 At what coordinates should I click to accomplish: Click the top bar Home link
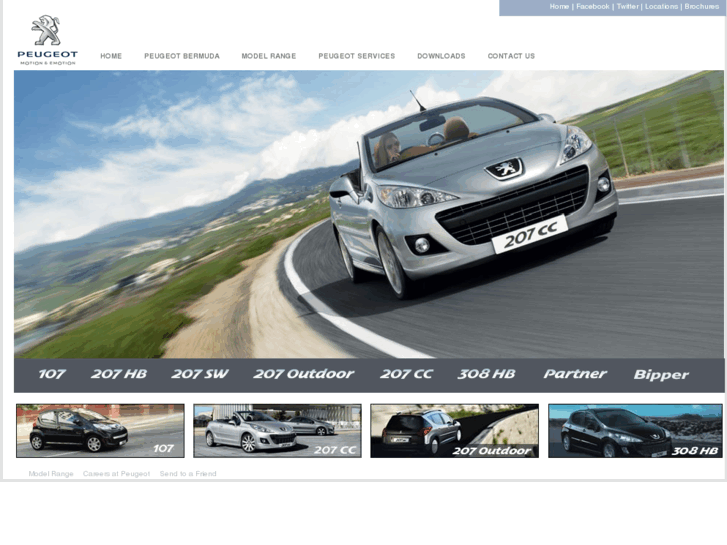click(559, 6)
